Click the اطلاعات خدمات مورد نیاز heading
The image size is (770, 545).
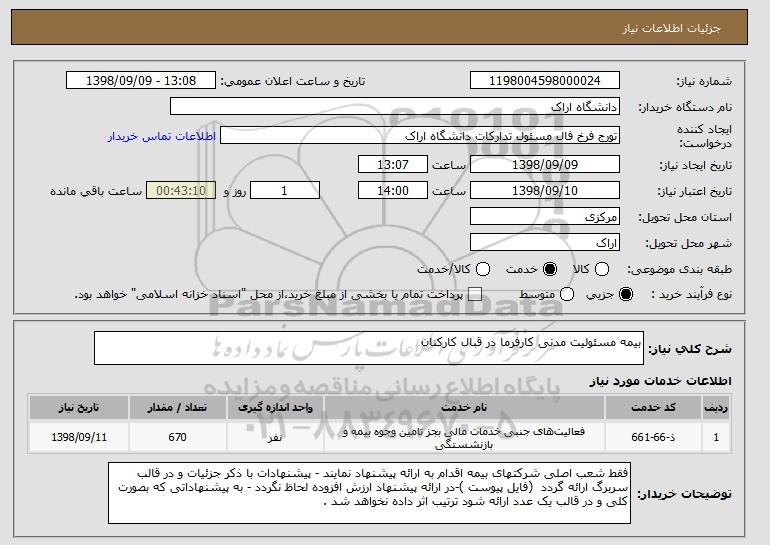click(x=660, y=381)
